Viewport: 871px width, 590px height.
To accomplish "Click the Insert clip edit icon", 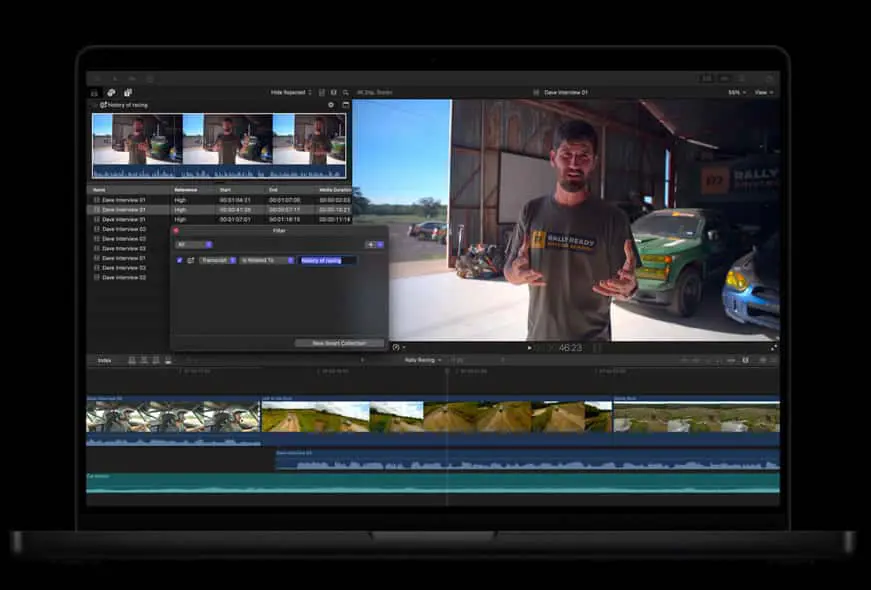I will pyautogui.click(x=144, y=361).
